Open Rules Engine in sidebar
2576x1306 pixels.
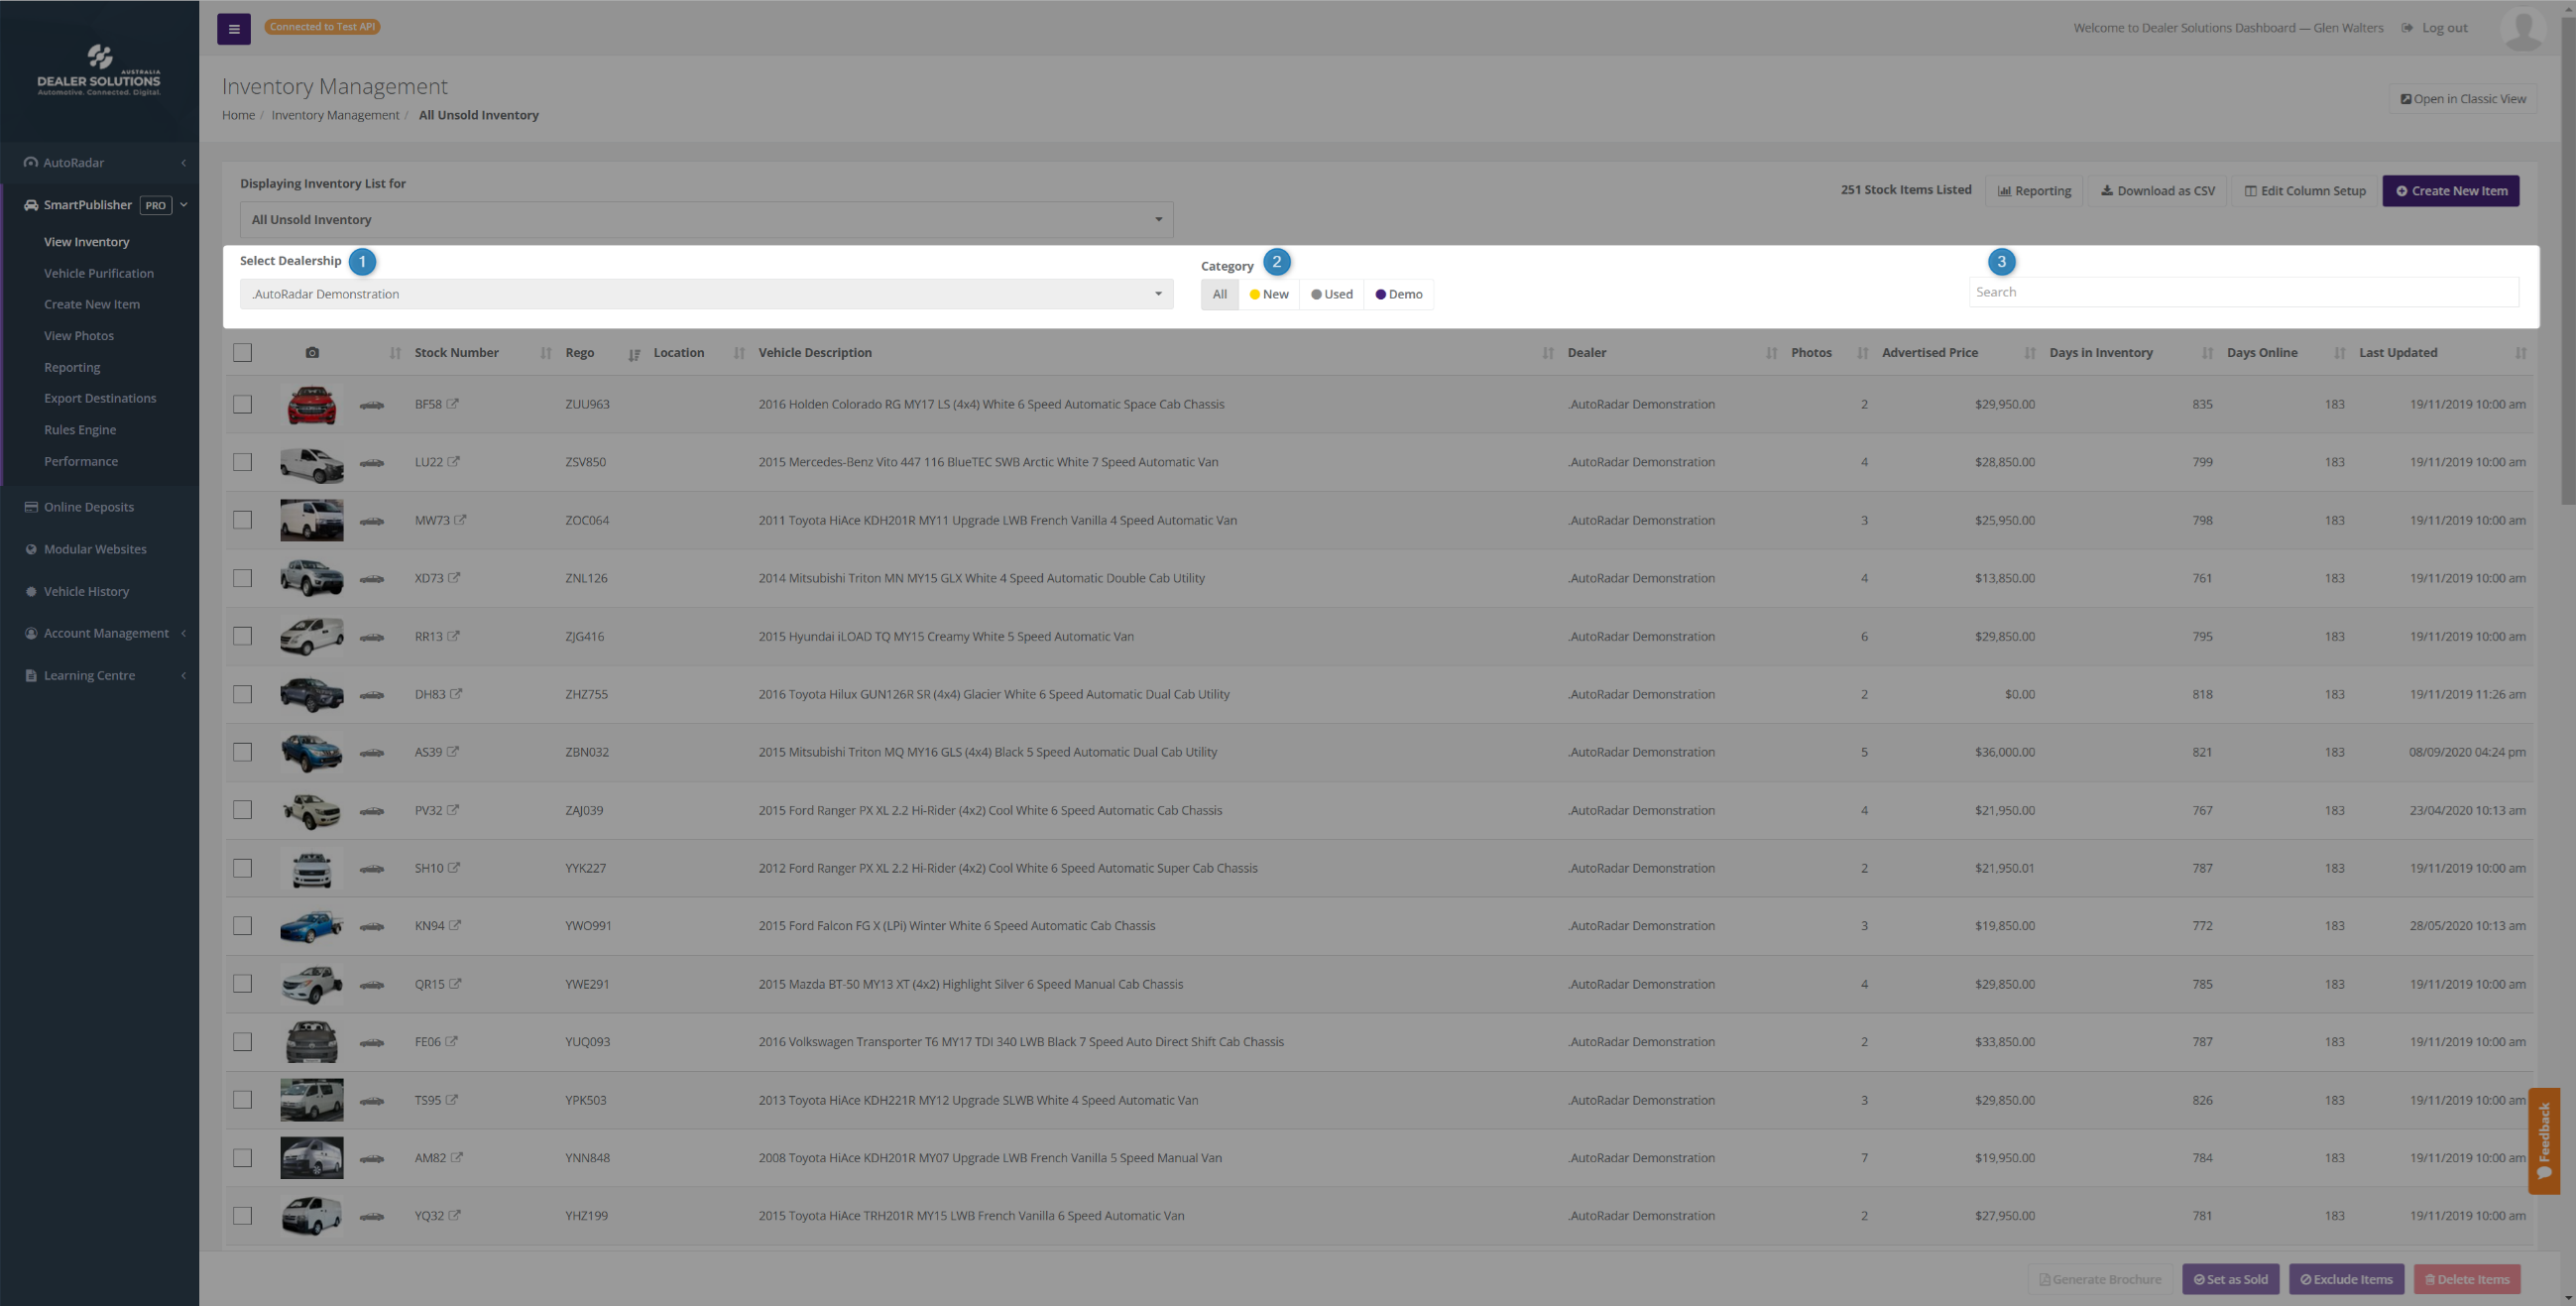coord(80,430)
